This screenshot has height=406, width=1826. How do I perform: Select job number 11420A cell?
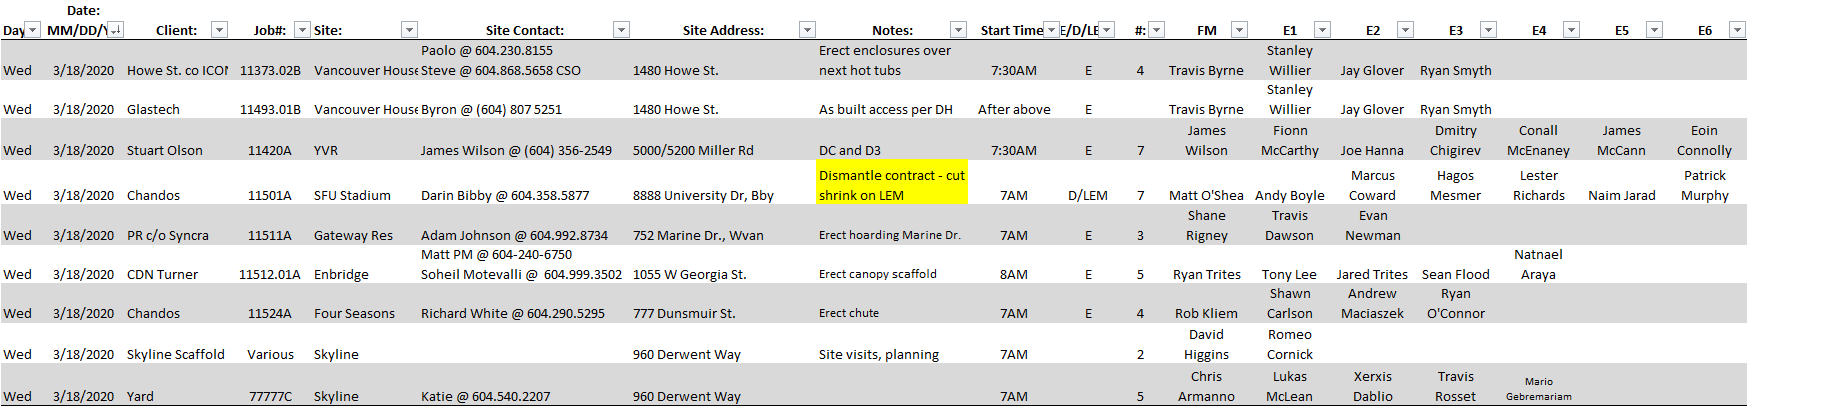click(x=270, y=151)
